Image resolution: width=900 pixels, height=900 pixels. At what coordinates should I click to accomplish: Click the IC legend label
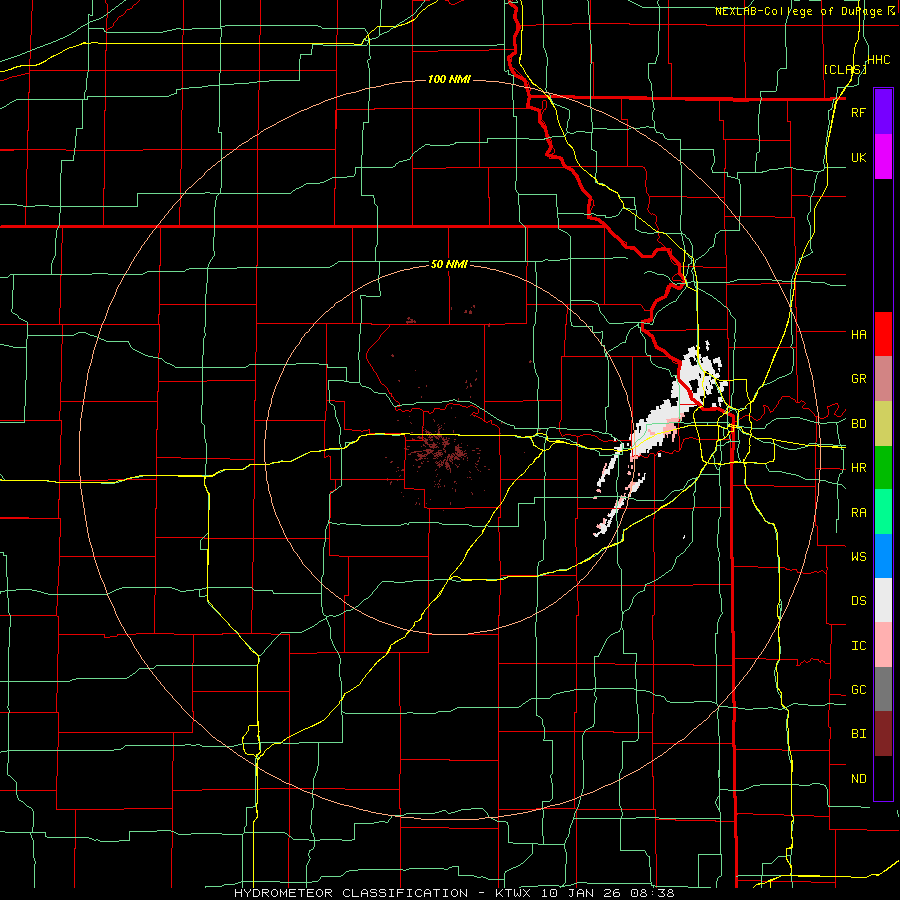tap(858, 646)
